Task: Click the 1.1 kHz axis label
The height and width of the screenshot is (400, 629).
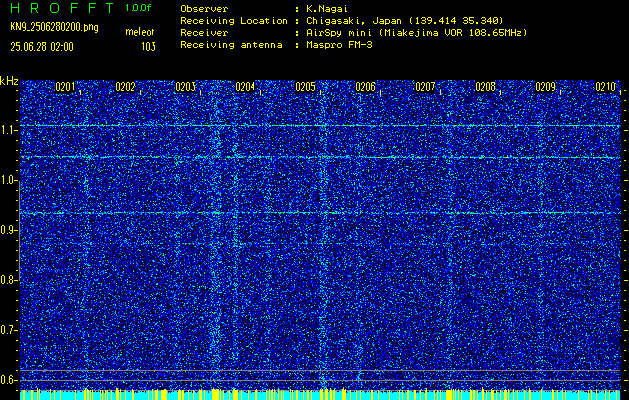Action: 8,130
